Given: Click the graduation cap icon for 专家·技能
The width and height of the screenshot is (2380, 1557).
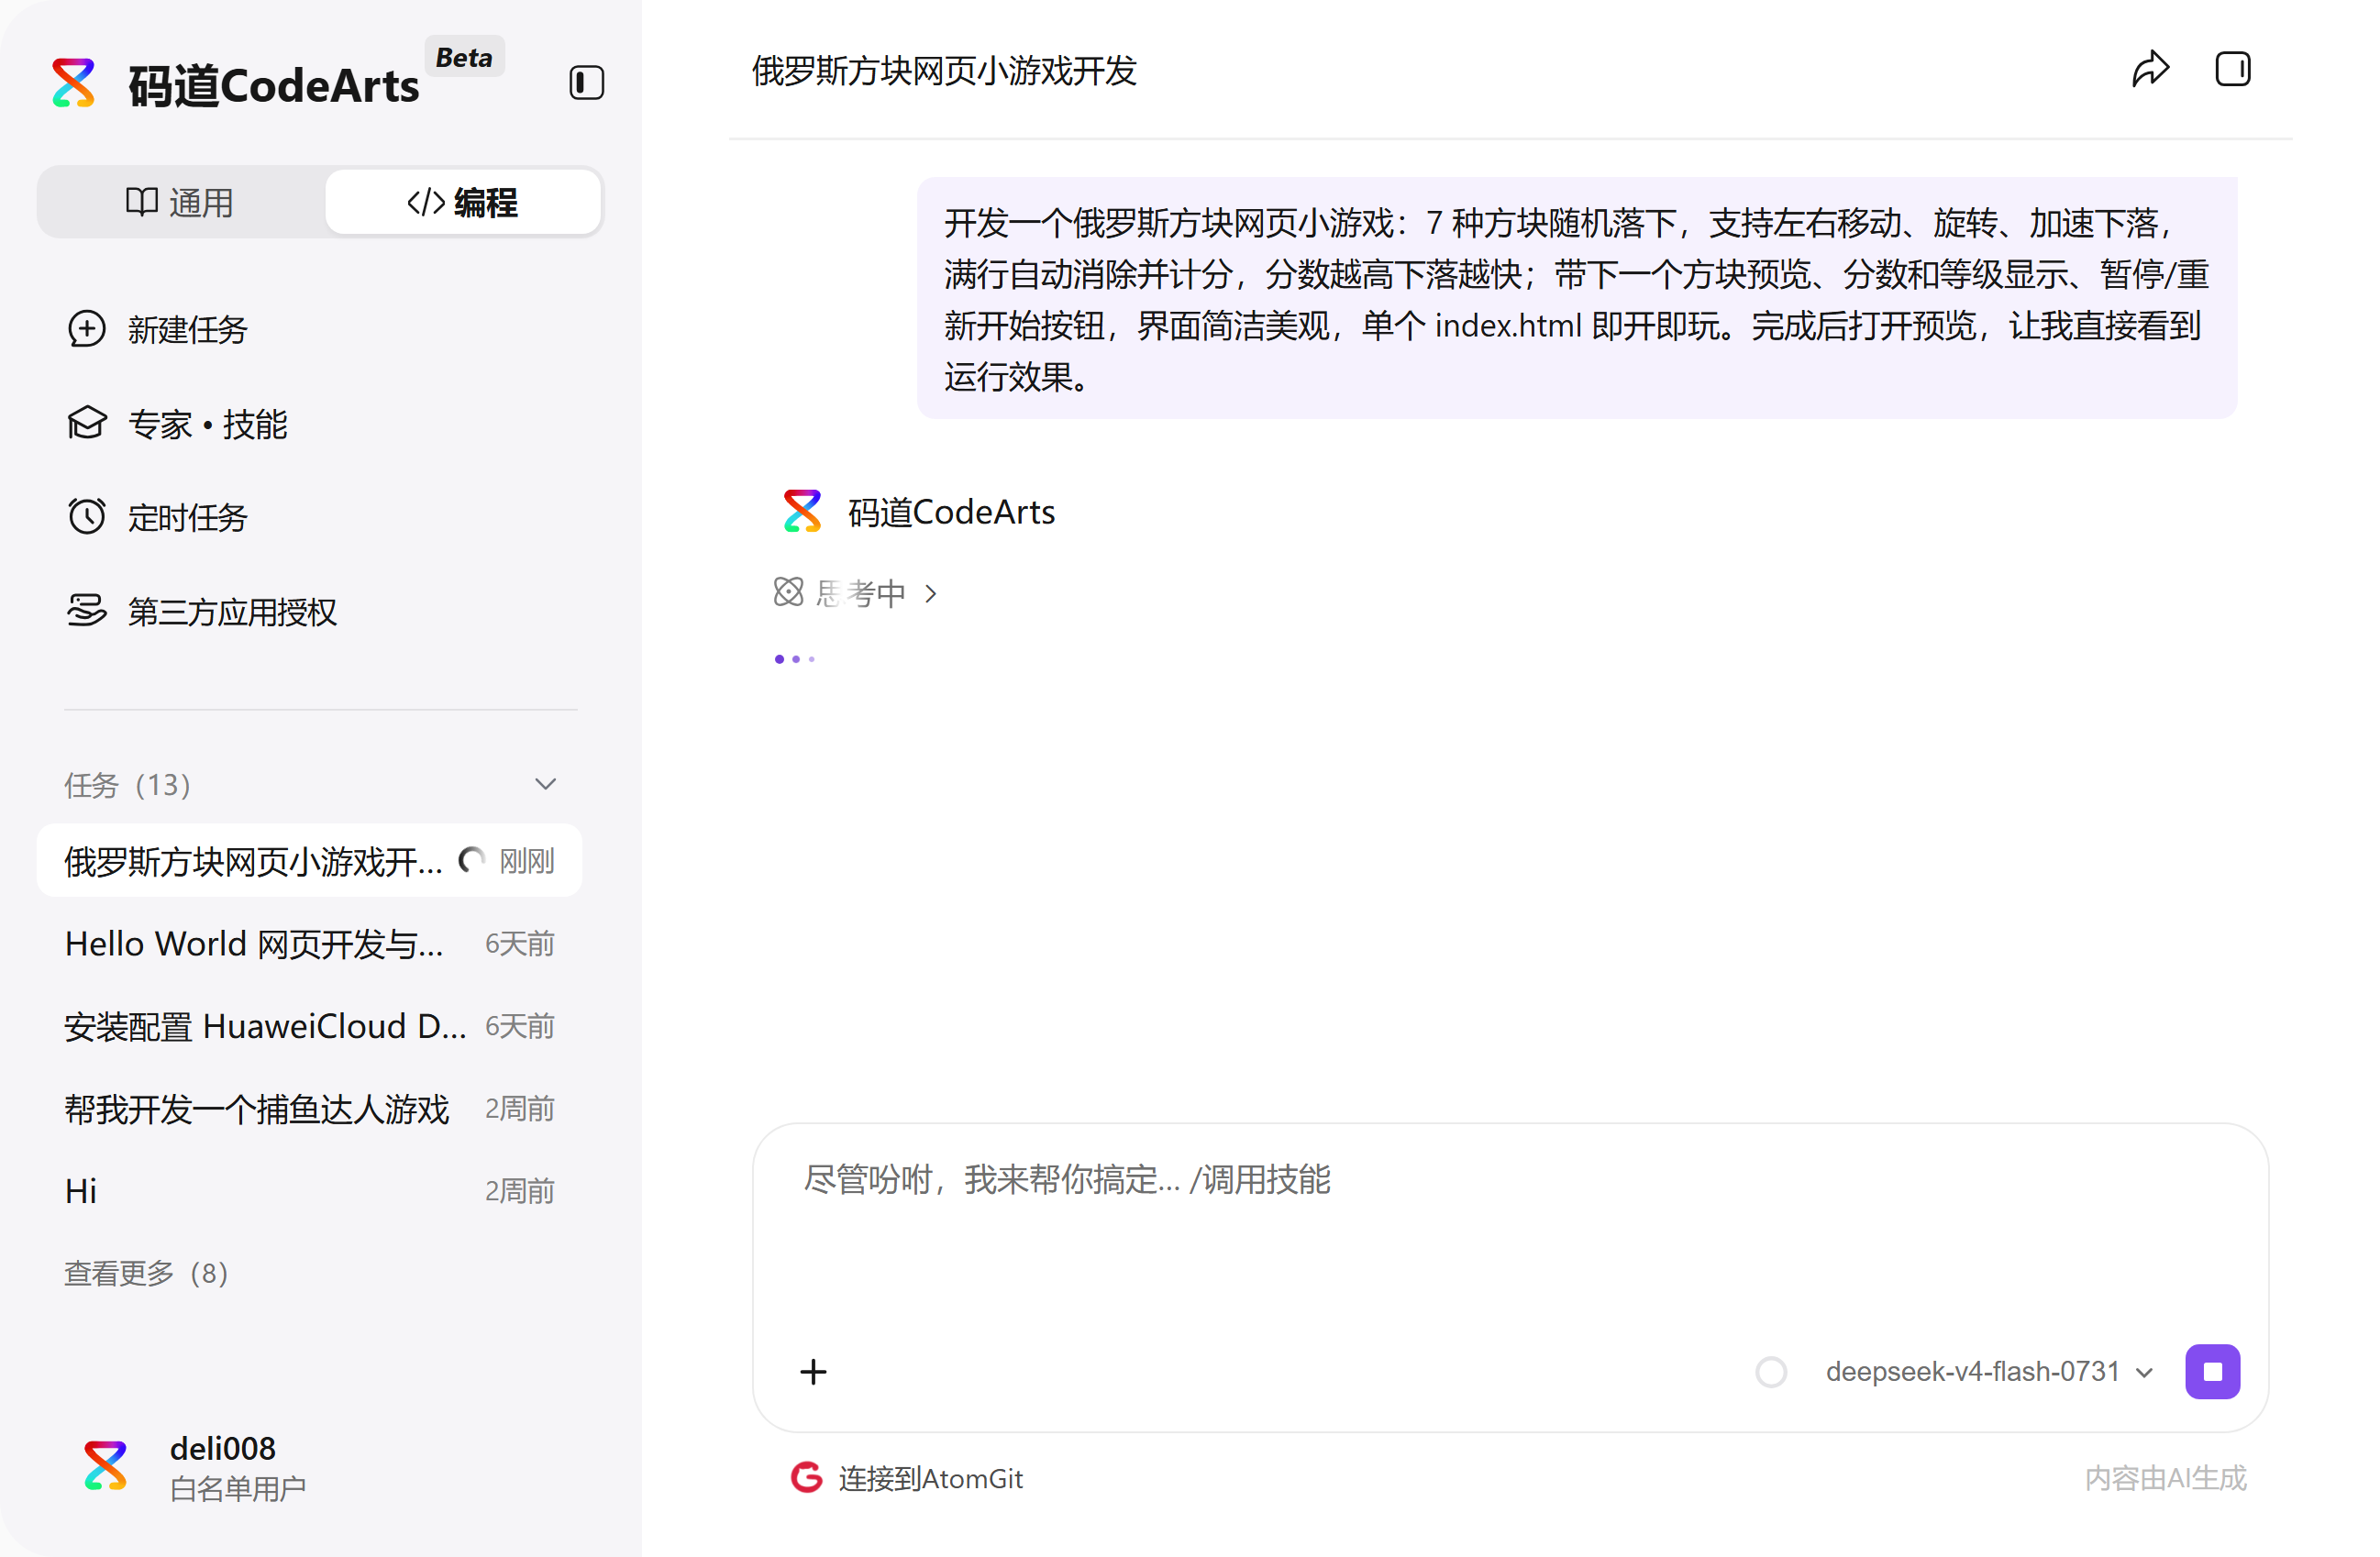Looking at the screenshot, I should pos(87,424).
